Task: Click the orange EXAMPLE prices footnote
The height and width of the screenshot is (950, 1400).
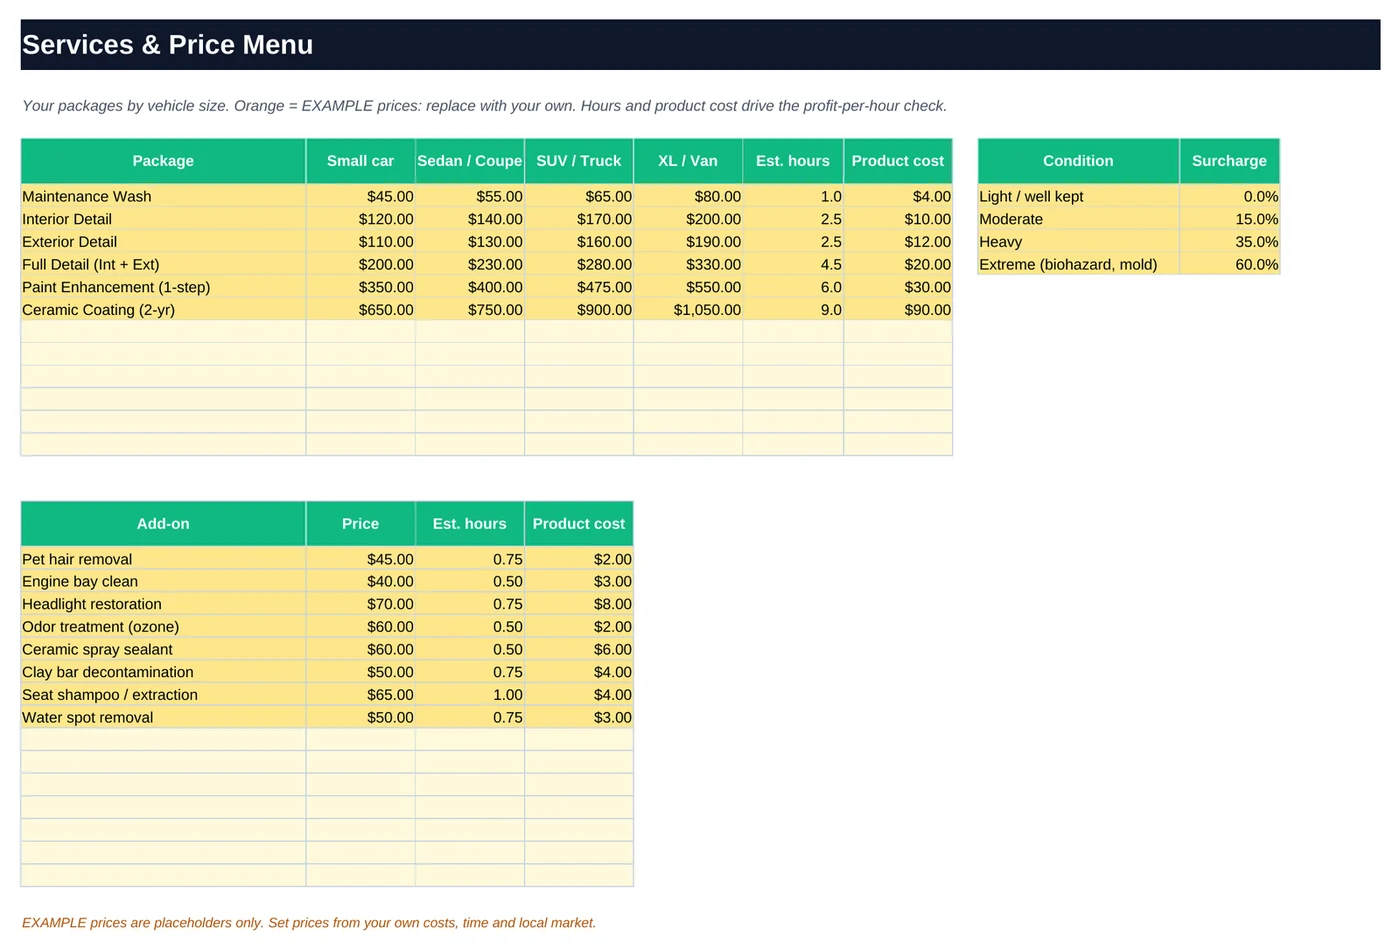Action: 309,923
